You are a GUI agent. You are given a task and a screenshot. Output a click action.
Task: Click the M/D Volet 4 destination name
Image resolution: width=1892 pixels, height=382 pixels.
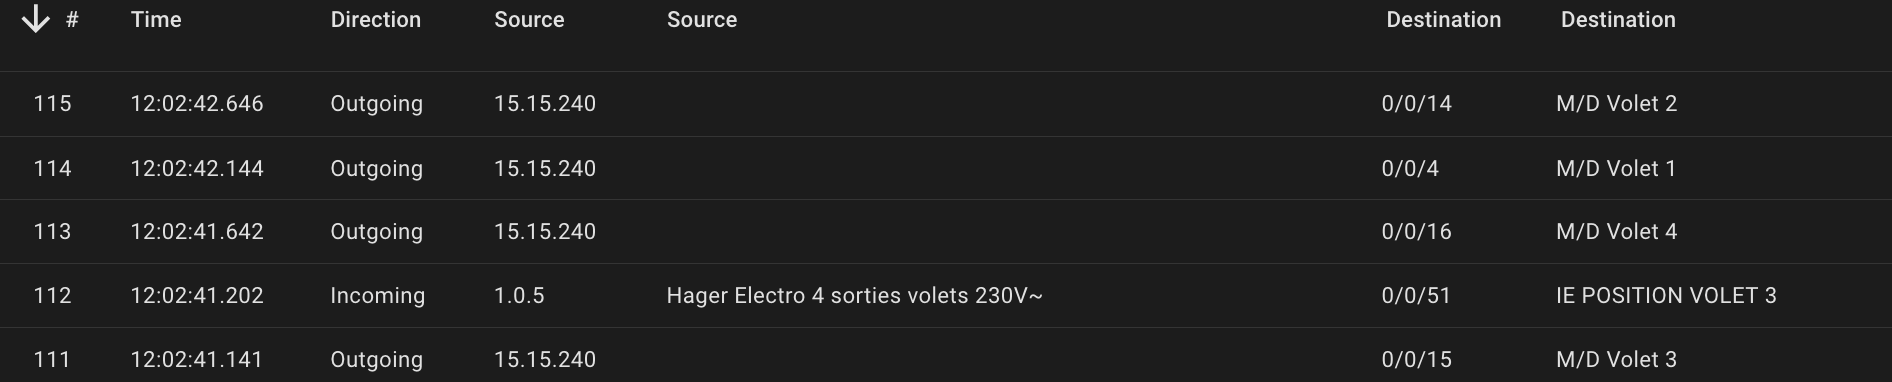click(x=1616, y=232)
